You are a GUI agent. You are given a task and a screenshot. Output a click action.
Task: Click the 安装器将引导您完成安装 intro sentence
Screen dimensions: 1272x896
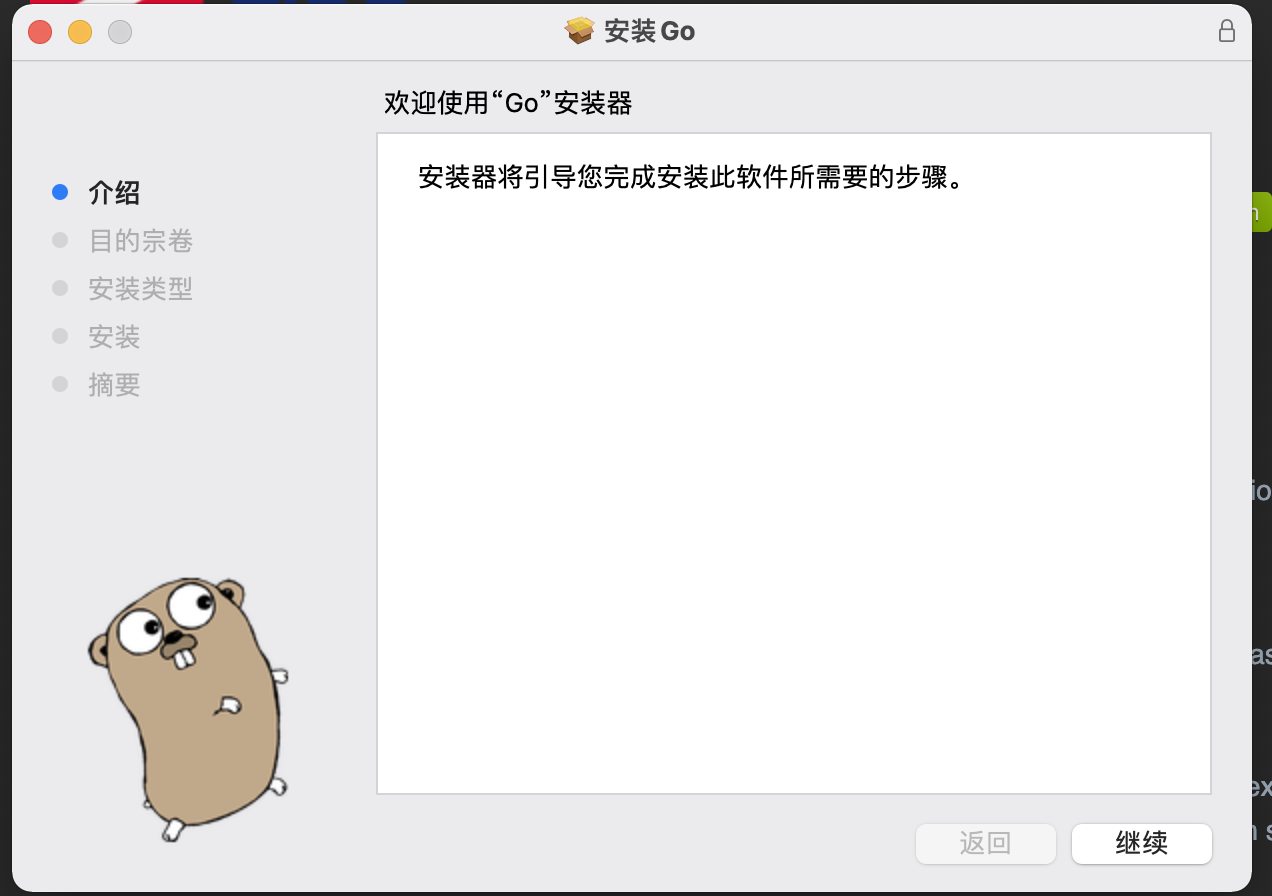tap(690, 178)
